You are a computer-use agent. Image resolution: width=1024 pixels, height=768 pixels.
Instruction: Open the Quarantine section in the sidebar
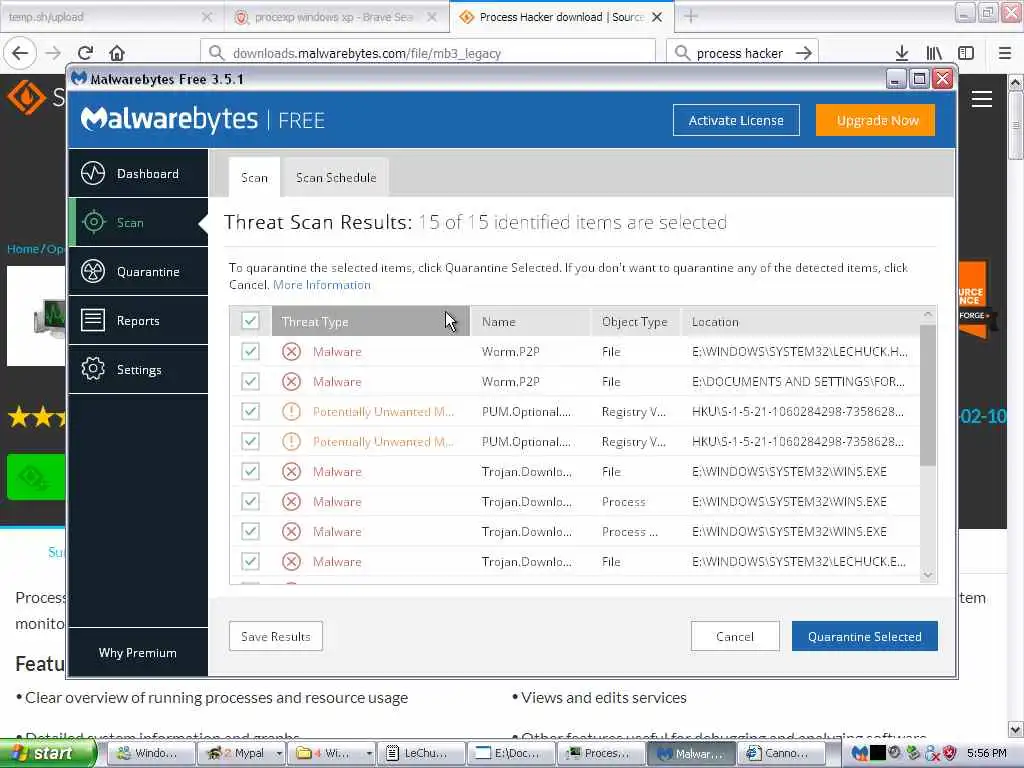click(x=138, y=272)
